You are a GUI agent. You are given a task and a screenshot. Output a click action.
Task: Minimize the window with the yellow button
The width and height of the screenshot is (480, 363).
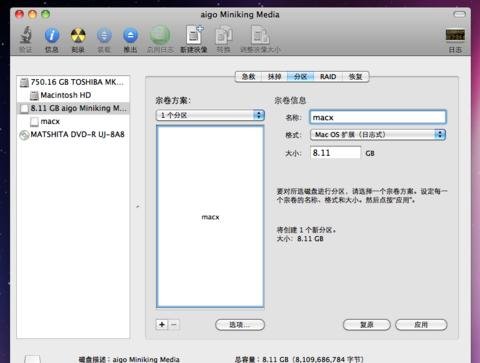[x=33, y=14]
